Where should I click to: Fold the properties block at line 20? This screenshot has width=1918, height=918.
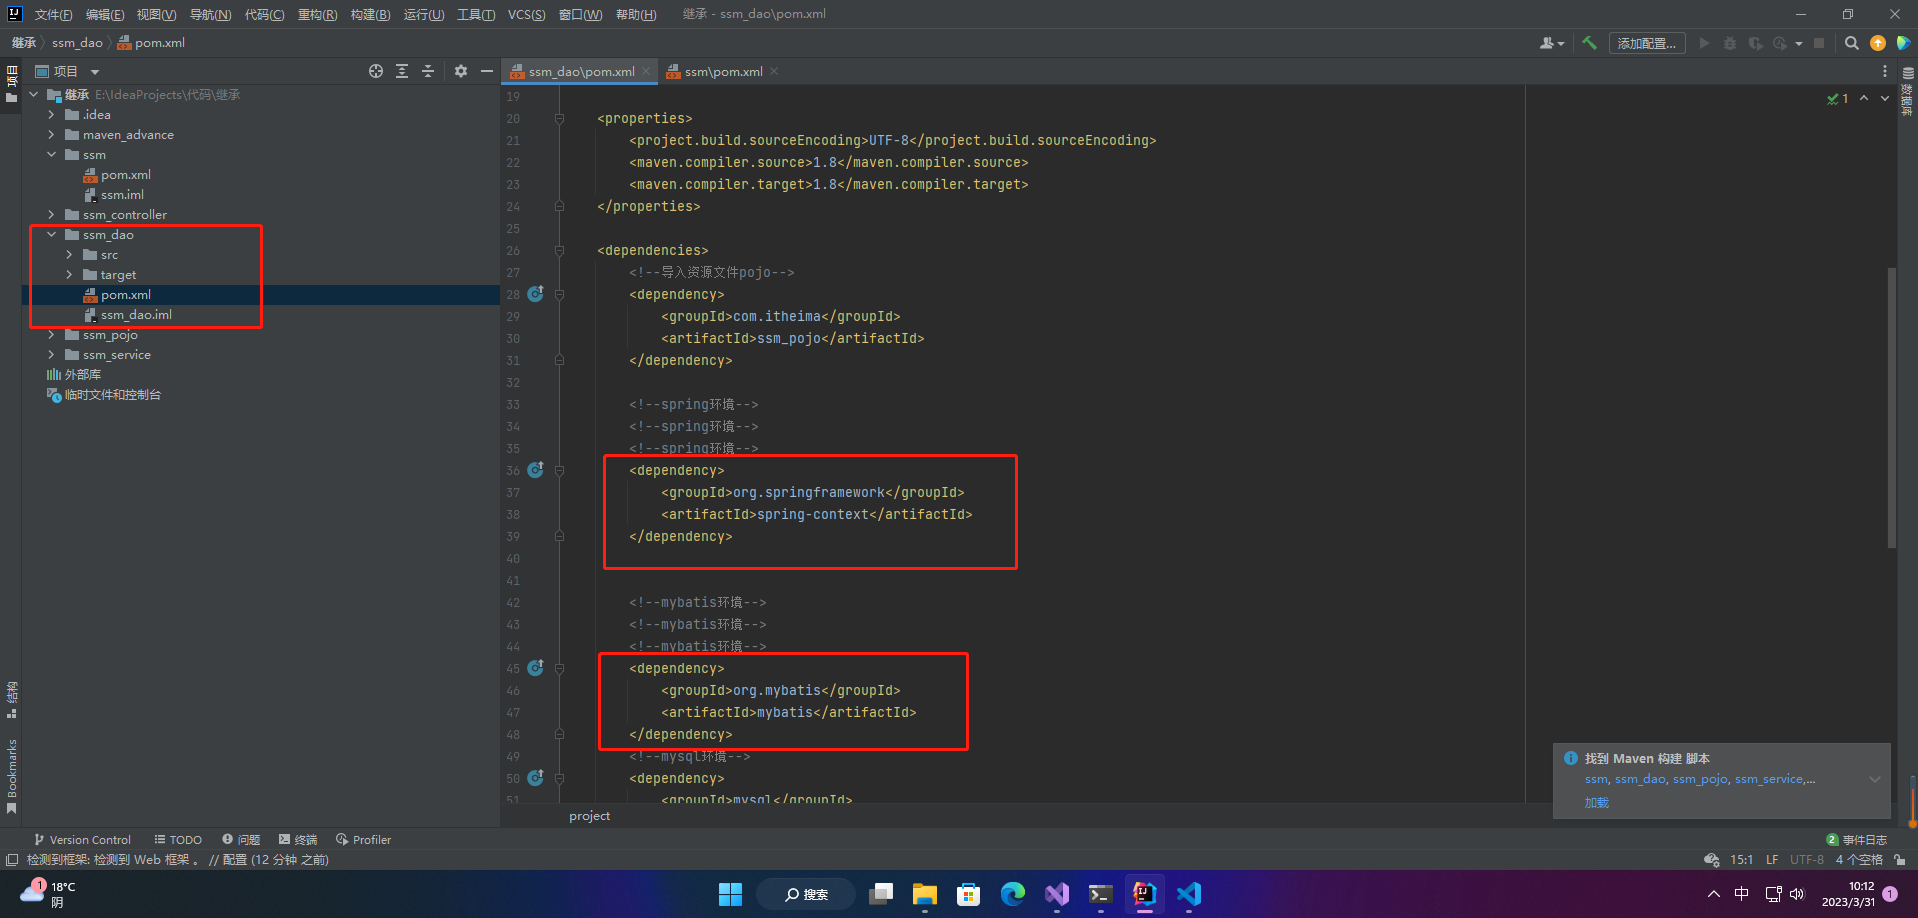pyautogui.click(x=559, y=118)
